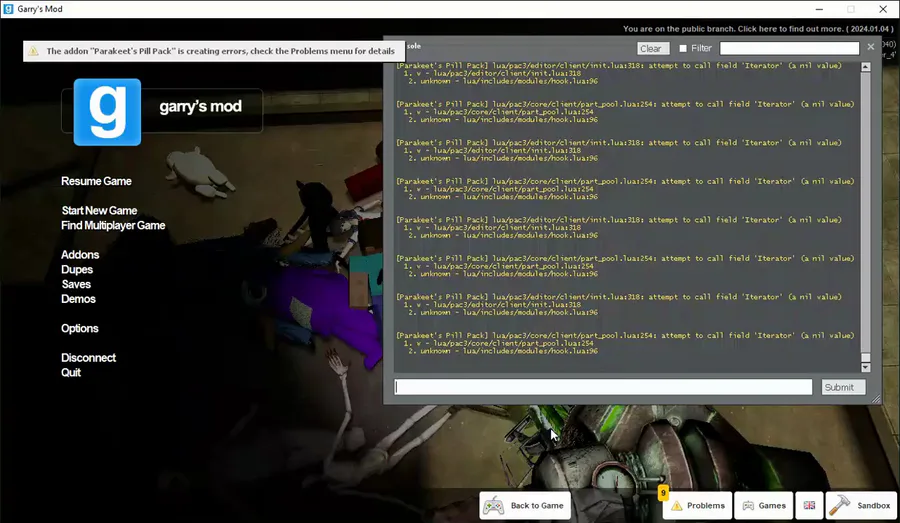Screen dimensions: 900x523
Task: Click the Parakeet's Pill Pack error notification
Action: click(x=214, y=51)
